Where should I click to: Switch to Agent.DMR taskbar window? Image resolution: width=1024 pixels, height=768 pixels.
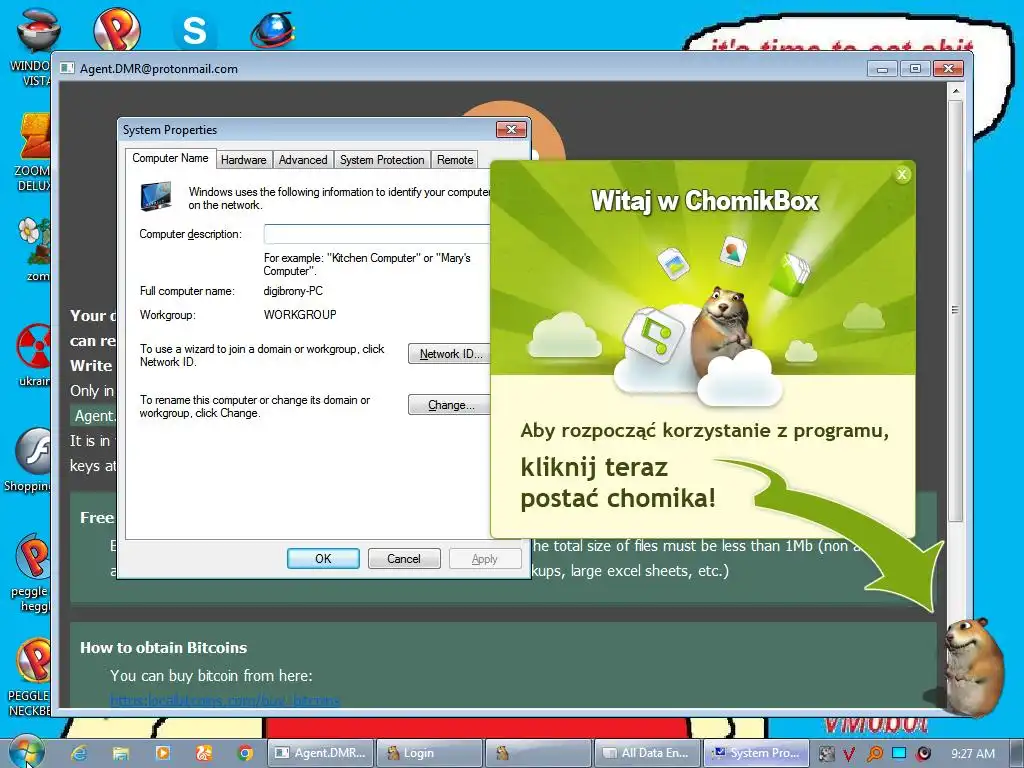321,753
